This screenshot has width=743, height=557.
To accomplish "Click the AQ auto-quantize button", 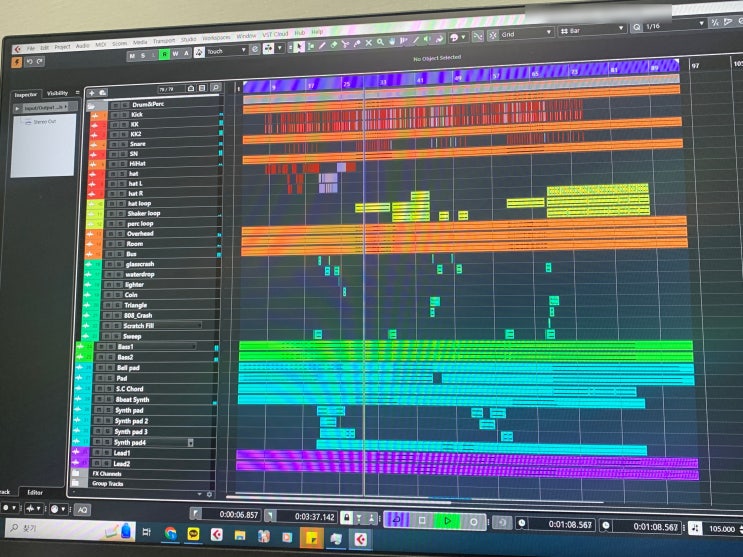I will (x=82, y=510).
